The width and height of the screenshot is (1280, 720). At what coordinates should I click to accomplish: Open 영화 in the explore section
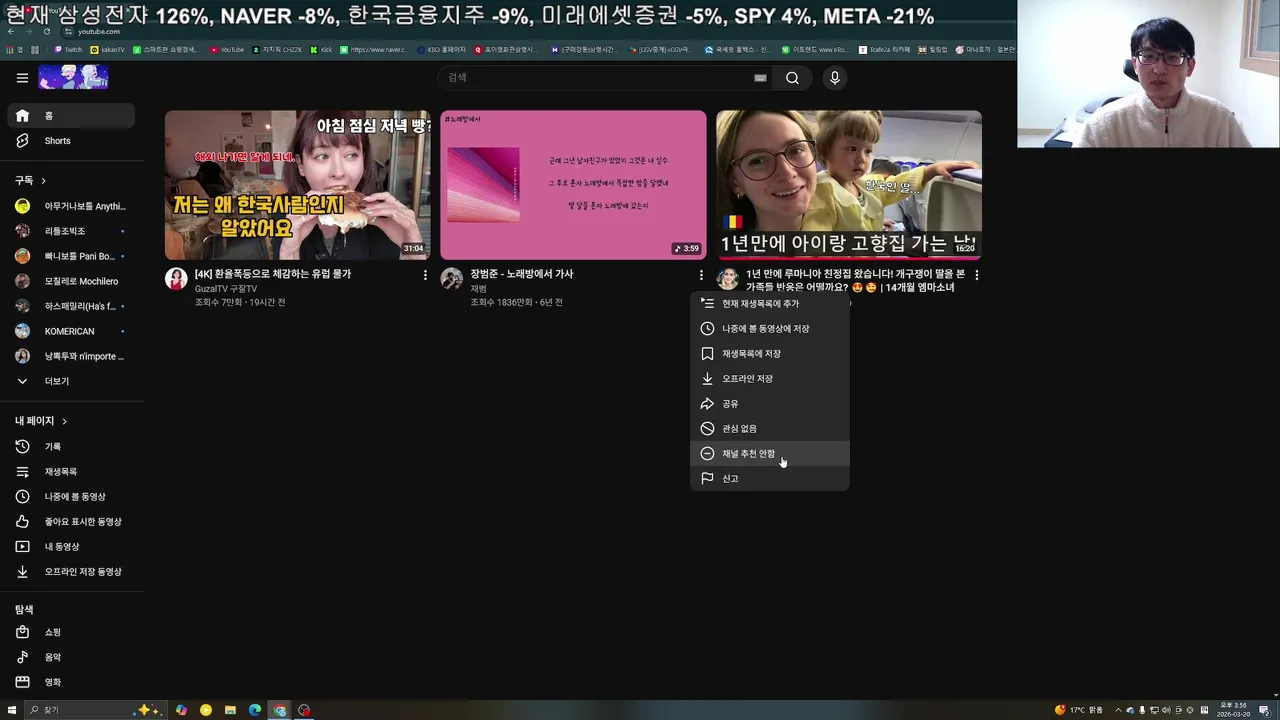pyautogui.click(x=70, y=682)
